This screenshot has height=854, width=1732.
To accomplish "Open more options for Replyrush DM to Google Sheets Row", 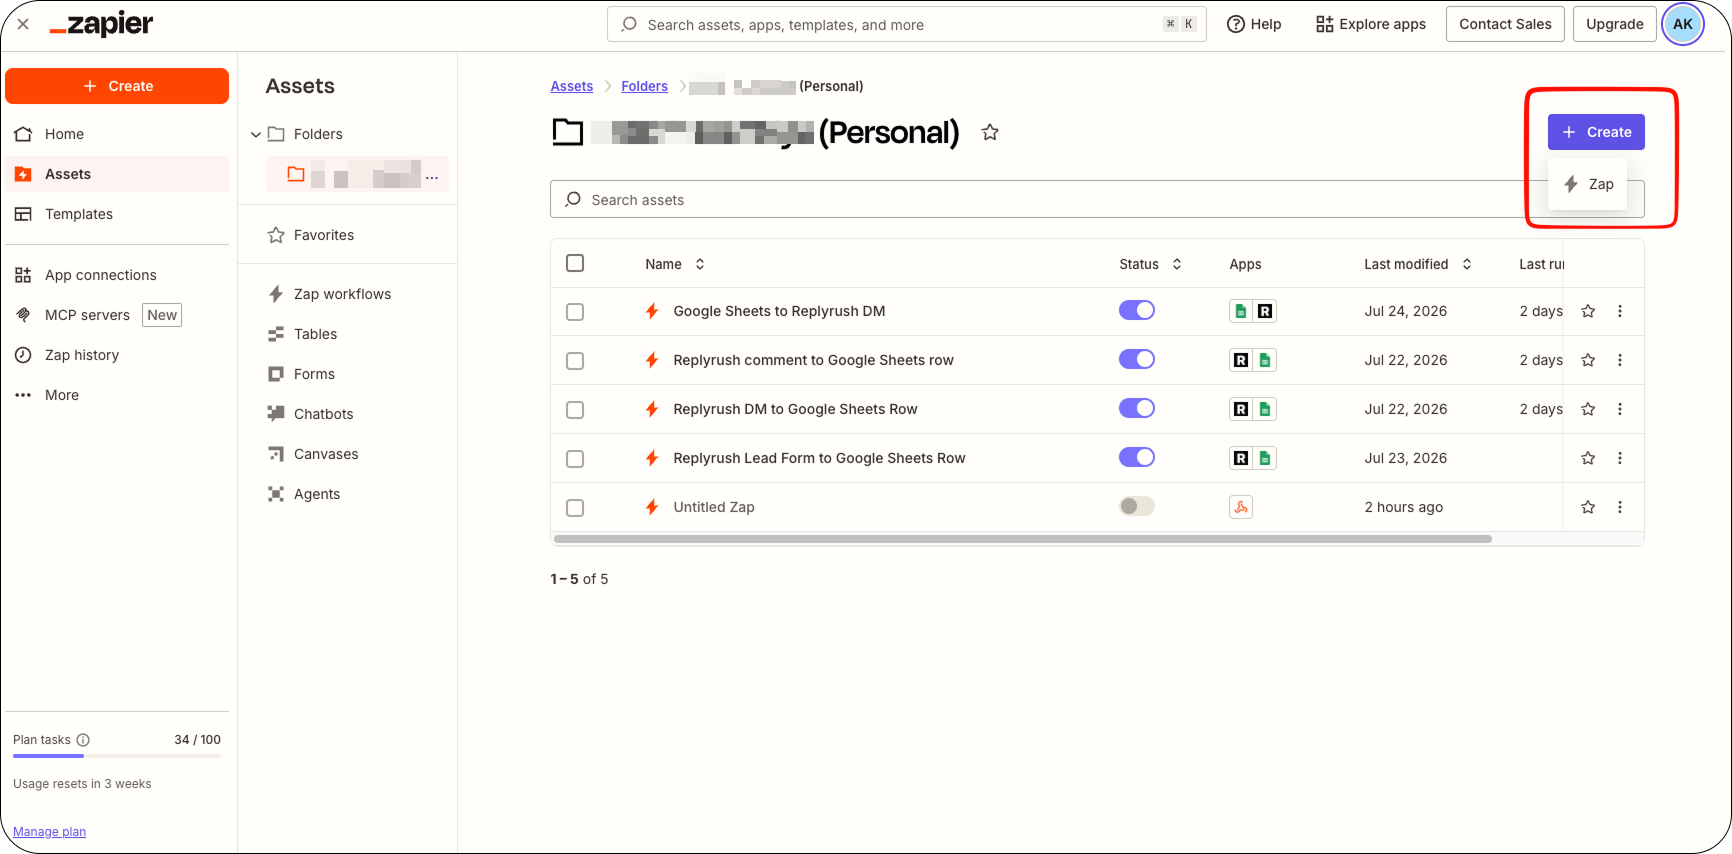I will point(1620,409).
